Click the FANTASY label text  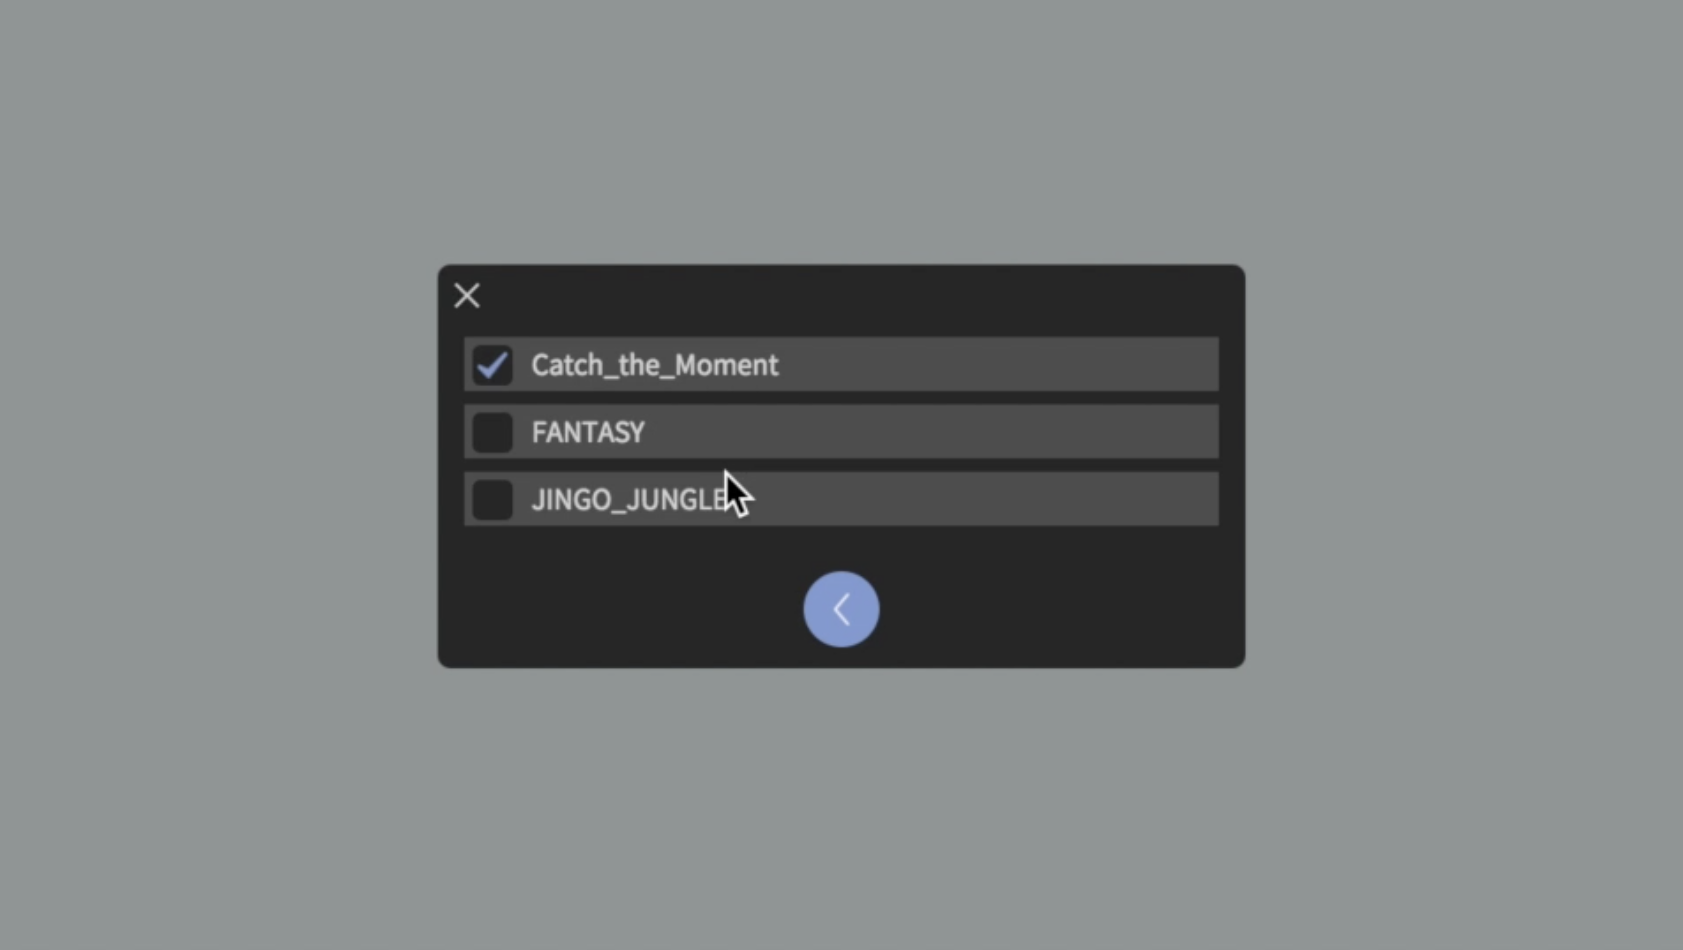point(588,432)
